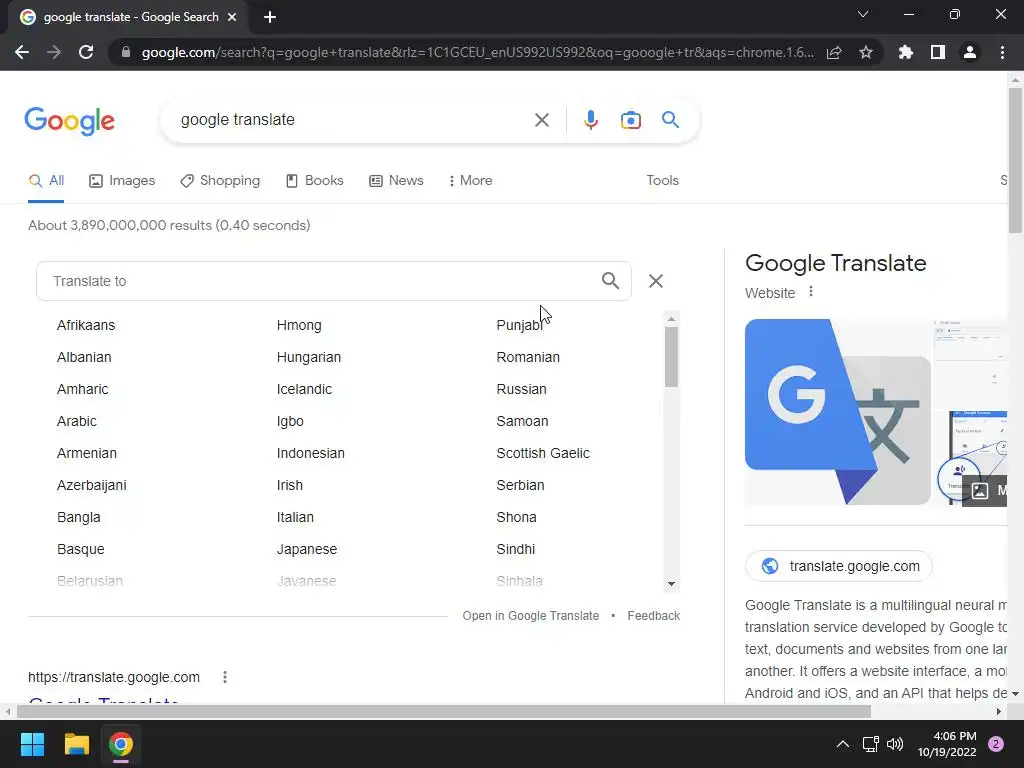Open the Chrome extensions puzzle icon
Image resolution: width=1024 pixels, height=768 pixels.
[x=905, y=52]
